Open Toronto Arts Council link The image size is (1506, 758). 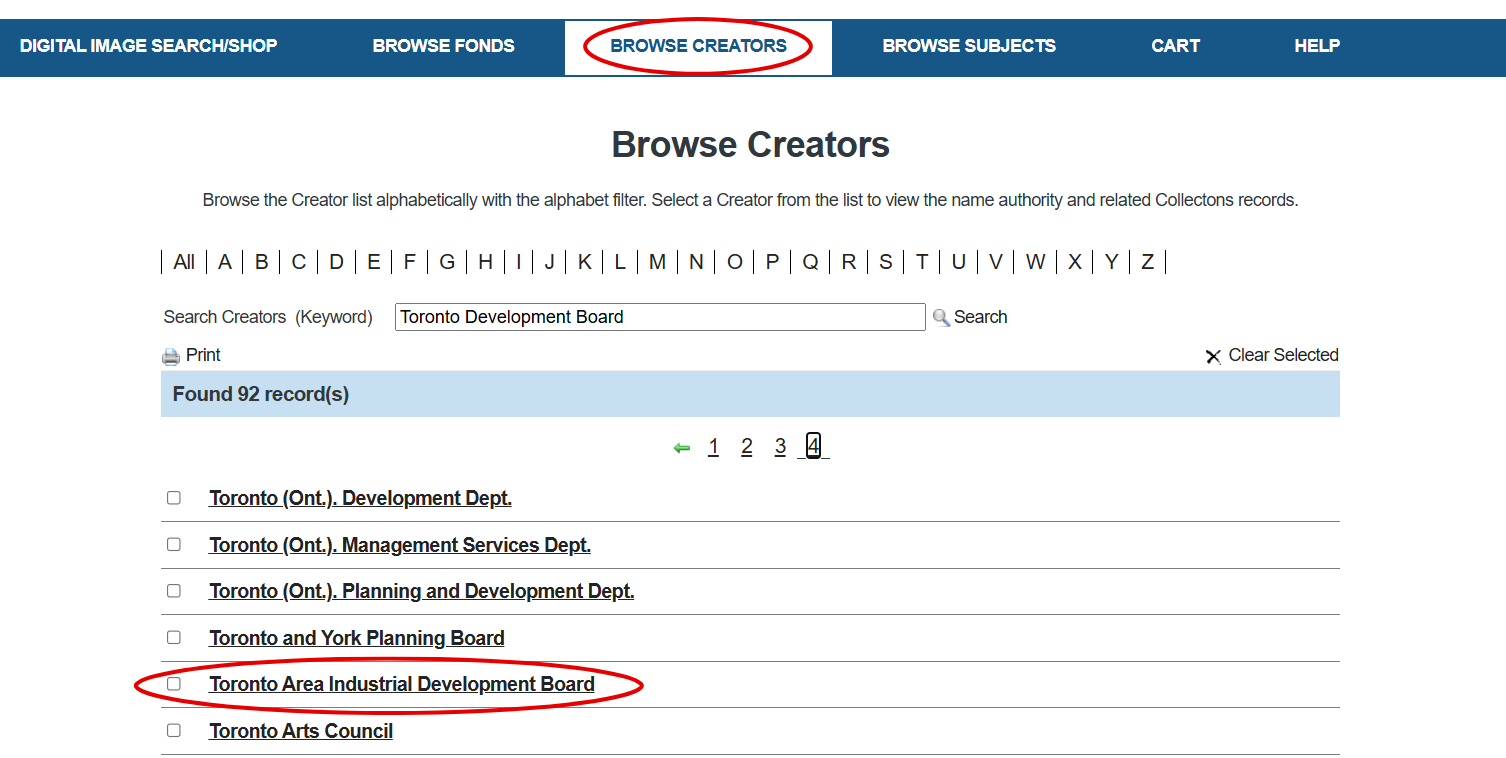tap(301, 731)
